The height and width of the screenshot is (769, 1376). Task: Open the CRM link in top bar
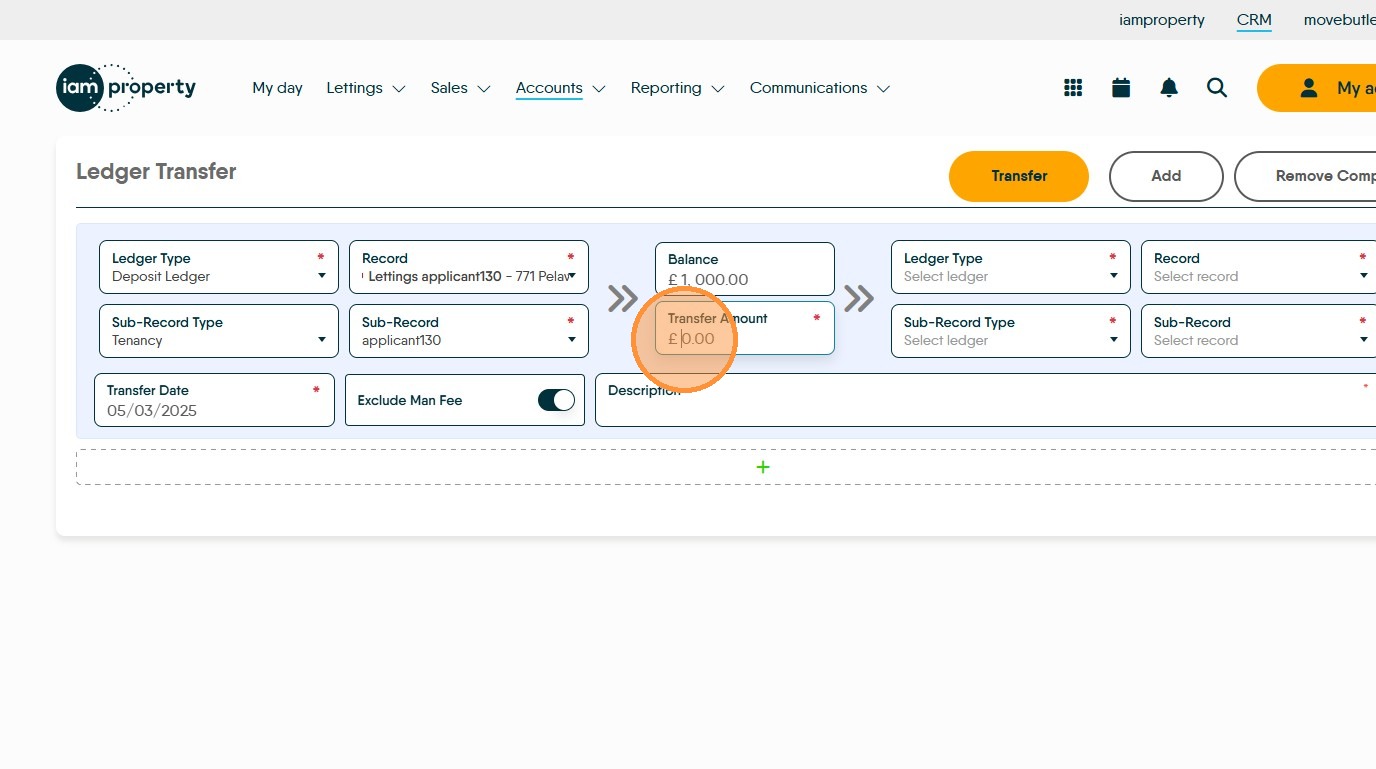click(x=1254, y=20)
